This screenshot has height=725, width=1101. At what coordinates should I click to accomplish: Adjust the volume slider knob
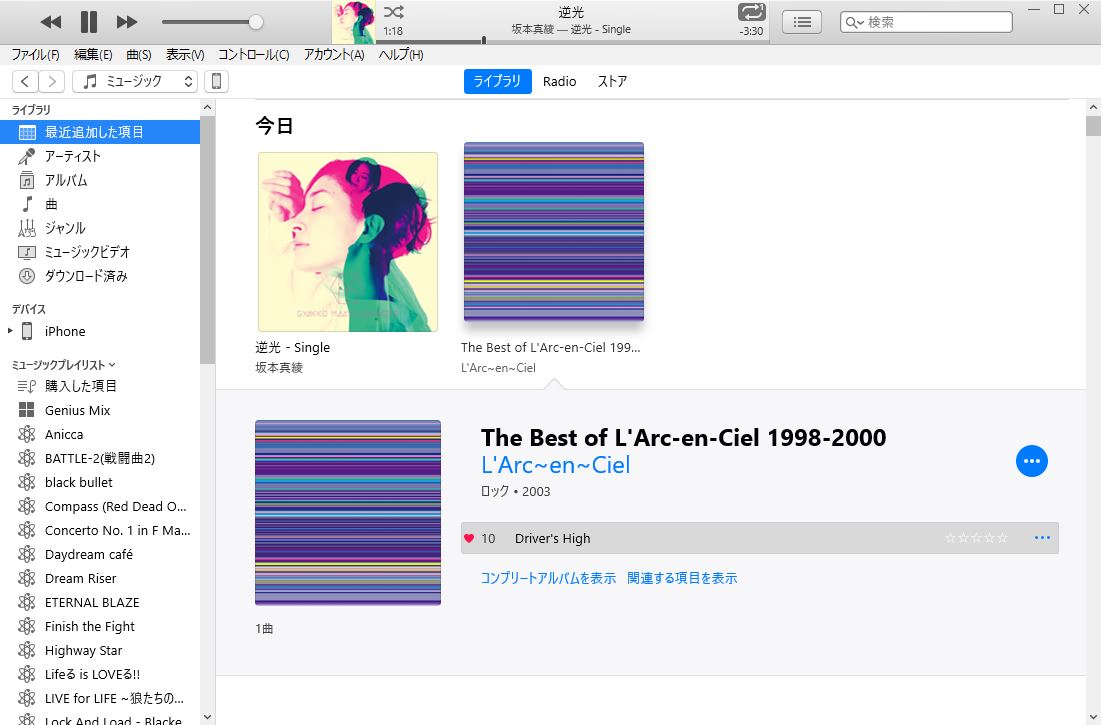coord(256,22)
